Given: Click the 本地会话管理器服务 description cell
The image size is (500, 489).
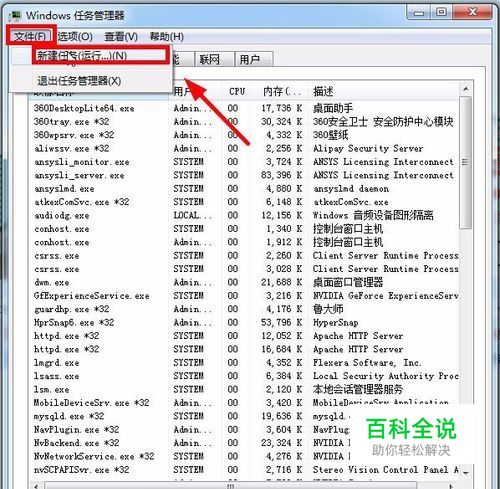Looking at the screenshot, I should tap(358, 389).
